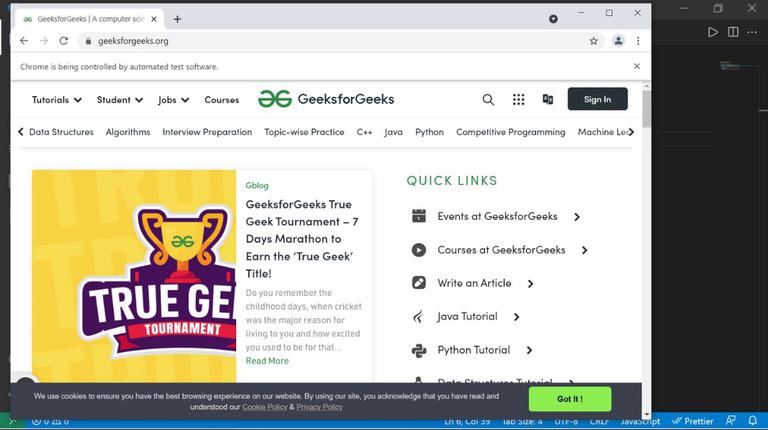Select the Algorithms topic tab

click(128, 132)
